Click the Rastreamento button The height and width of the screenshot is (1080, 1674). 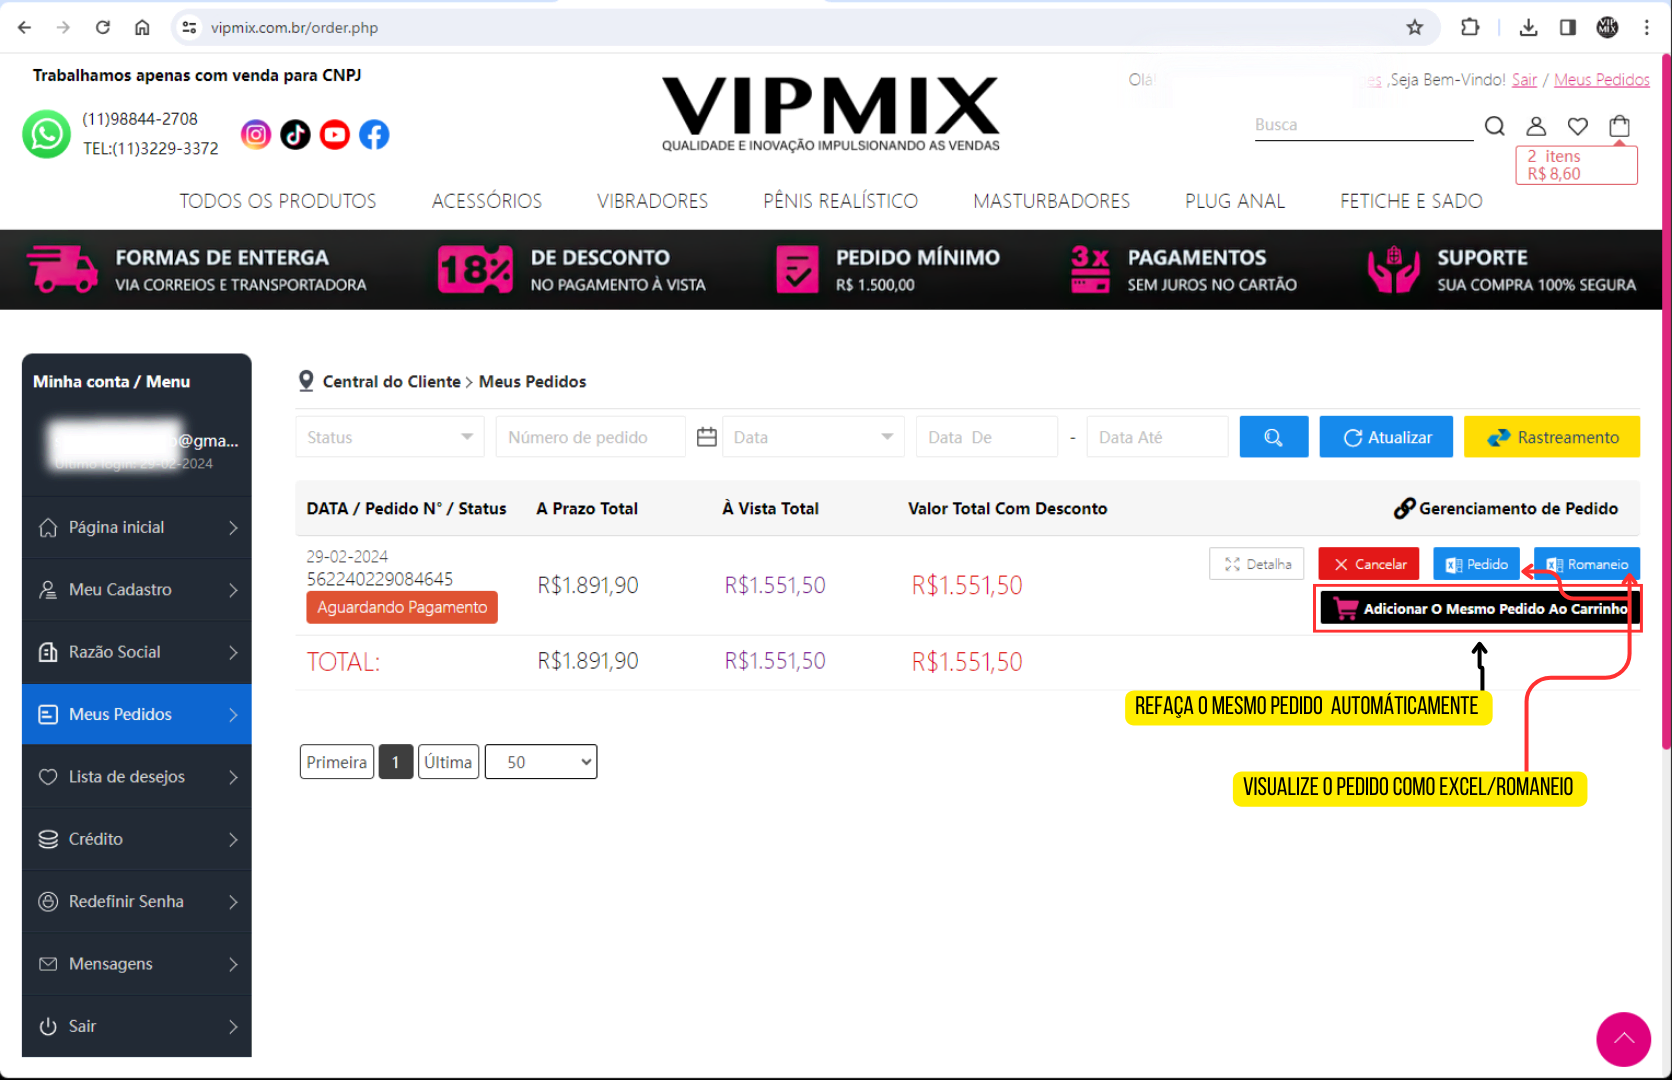pos(1552,437)
